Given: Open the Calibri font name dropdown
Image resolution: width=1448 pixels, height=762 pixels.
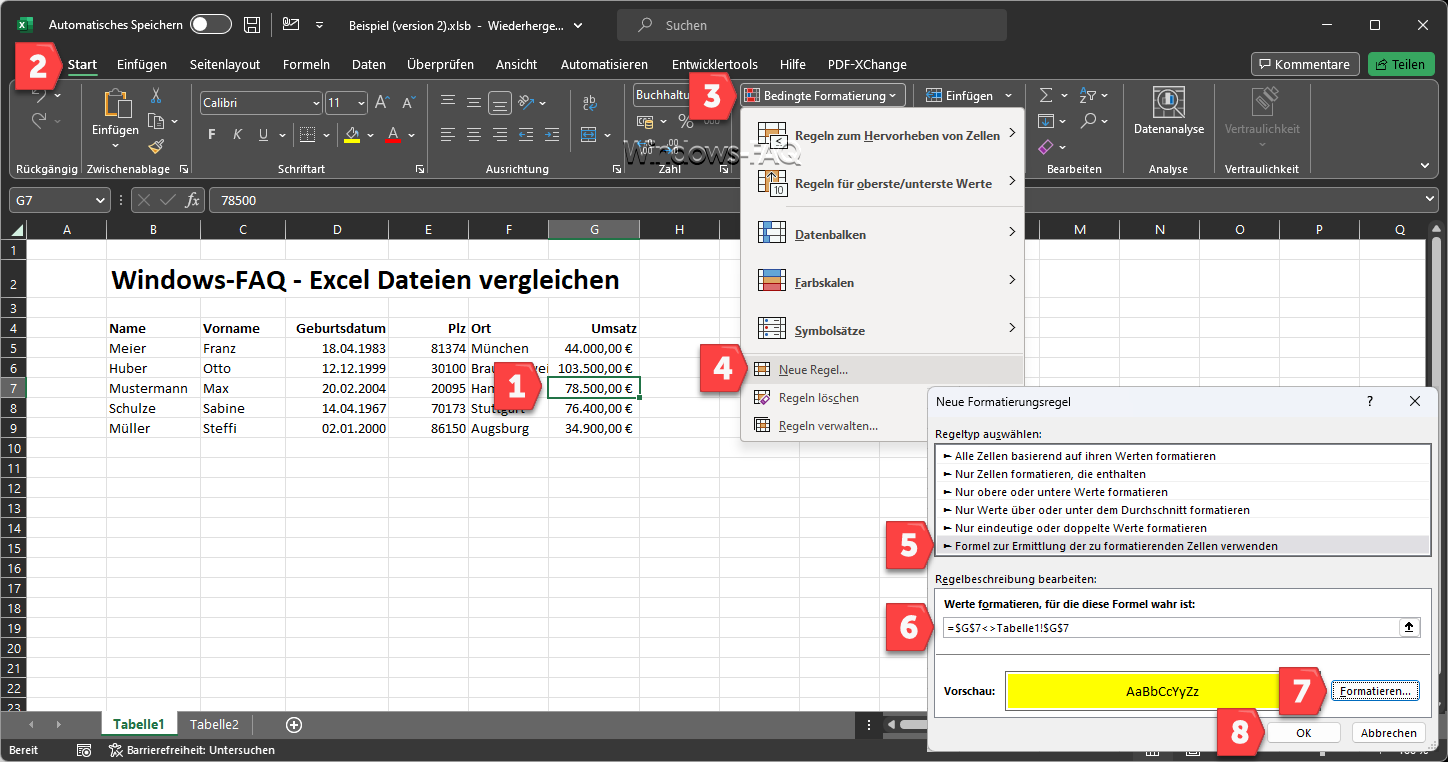Looking at the screenshot, I should [316, 103].
